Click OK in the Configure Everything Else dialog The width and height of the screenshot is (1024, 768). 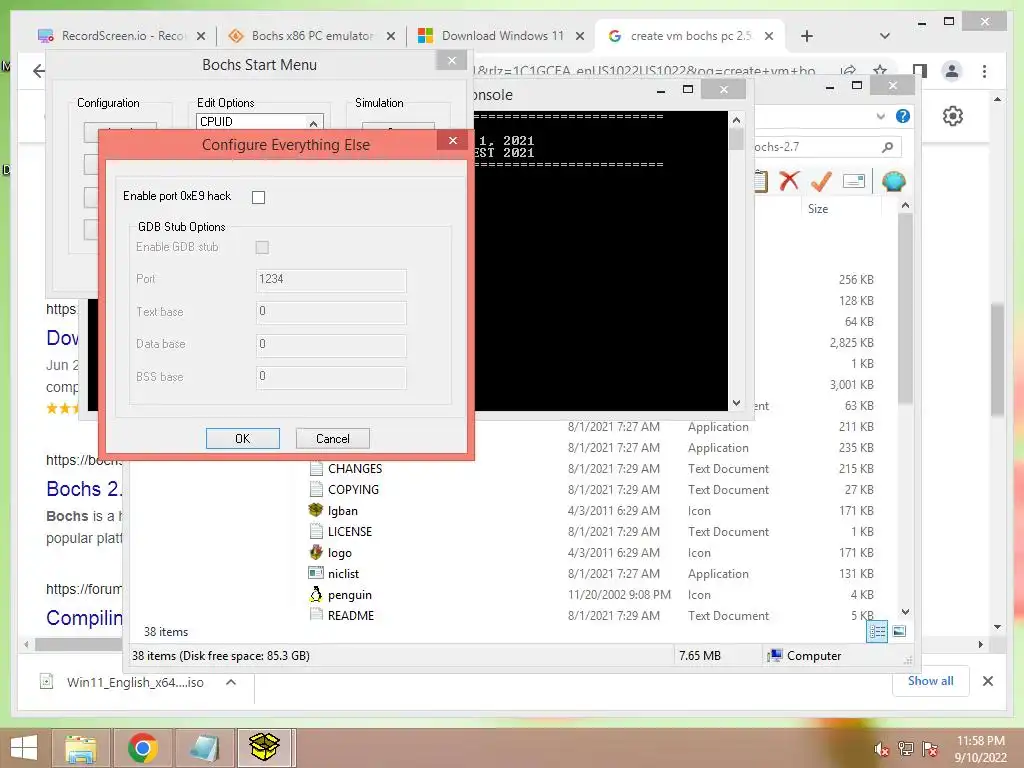click(x=242, y=439)
